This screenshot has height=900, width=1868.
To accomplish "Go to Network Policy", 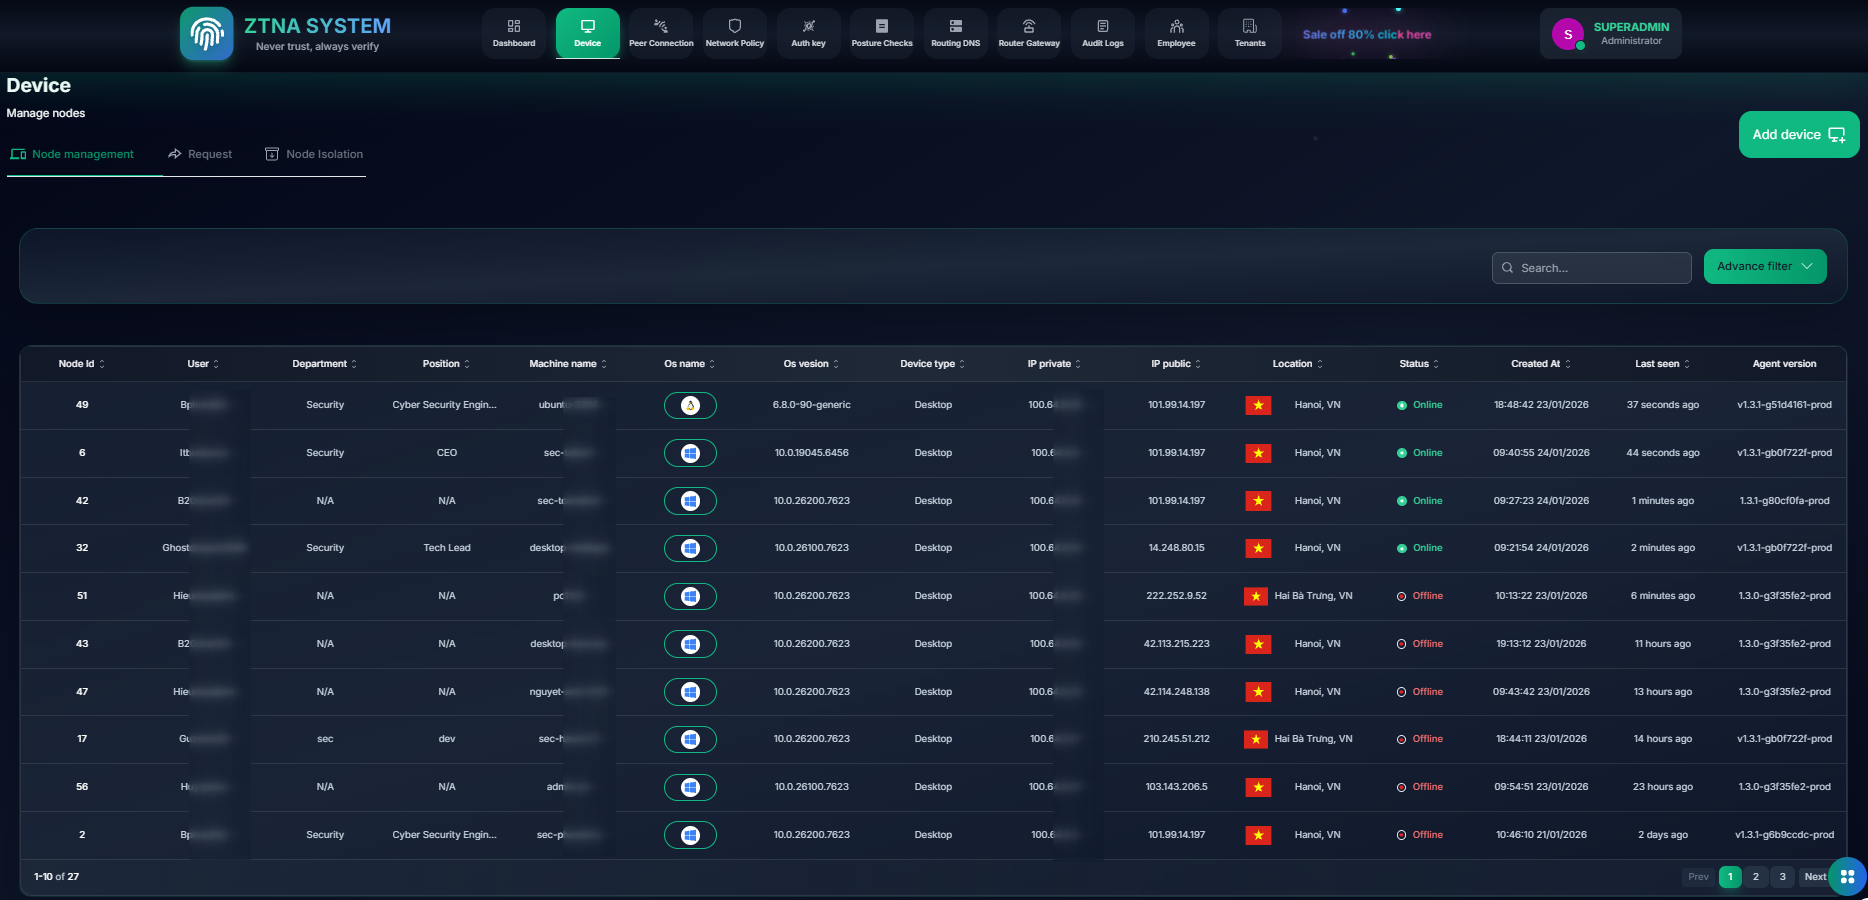I will [x=735, y=34].
